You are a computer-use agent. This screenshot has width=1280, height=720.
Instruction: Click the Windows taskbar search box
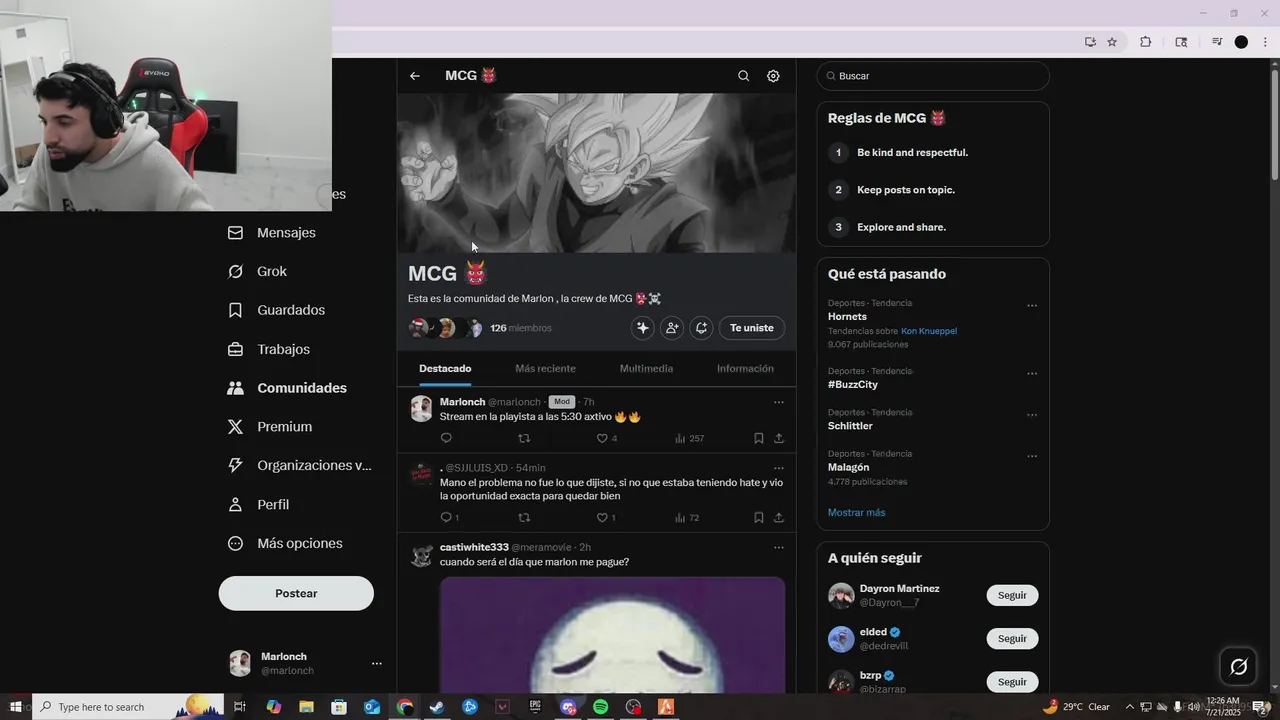[130, 707]
